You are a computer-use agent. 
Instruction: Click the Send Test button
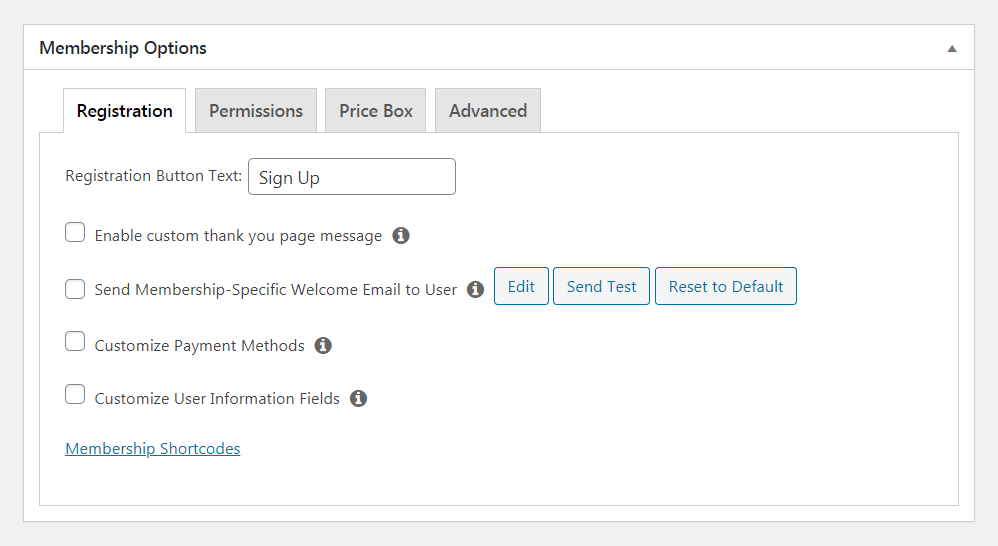(x=601, y=286)
